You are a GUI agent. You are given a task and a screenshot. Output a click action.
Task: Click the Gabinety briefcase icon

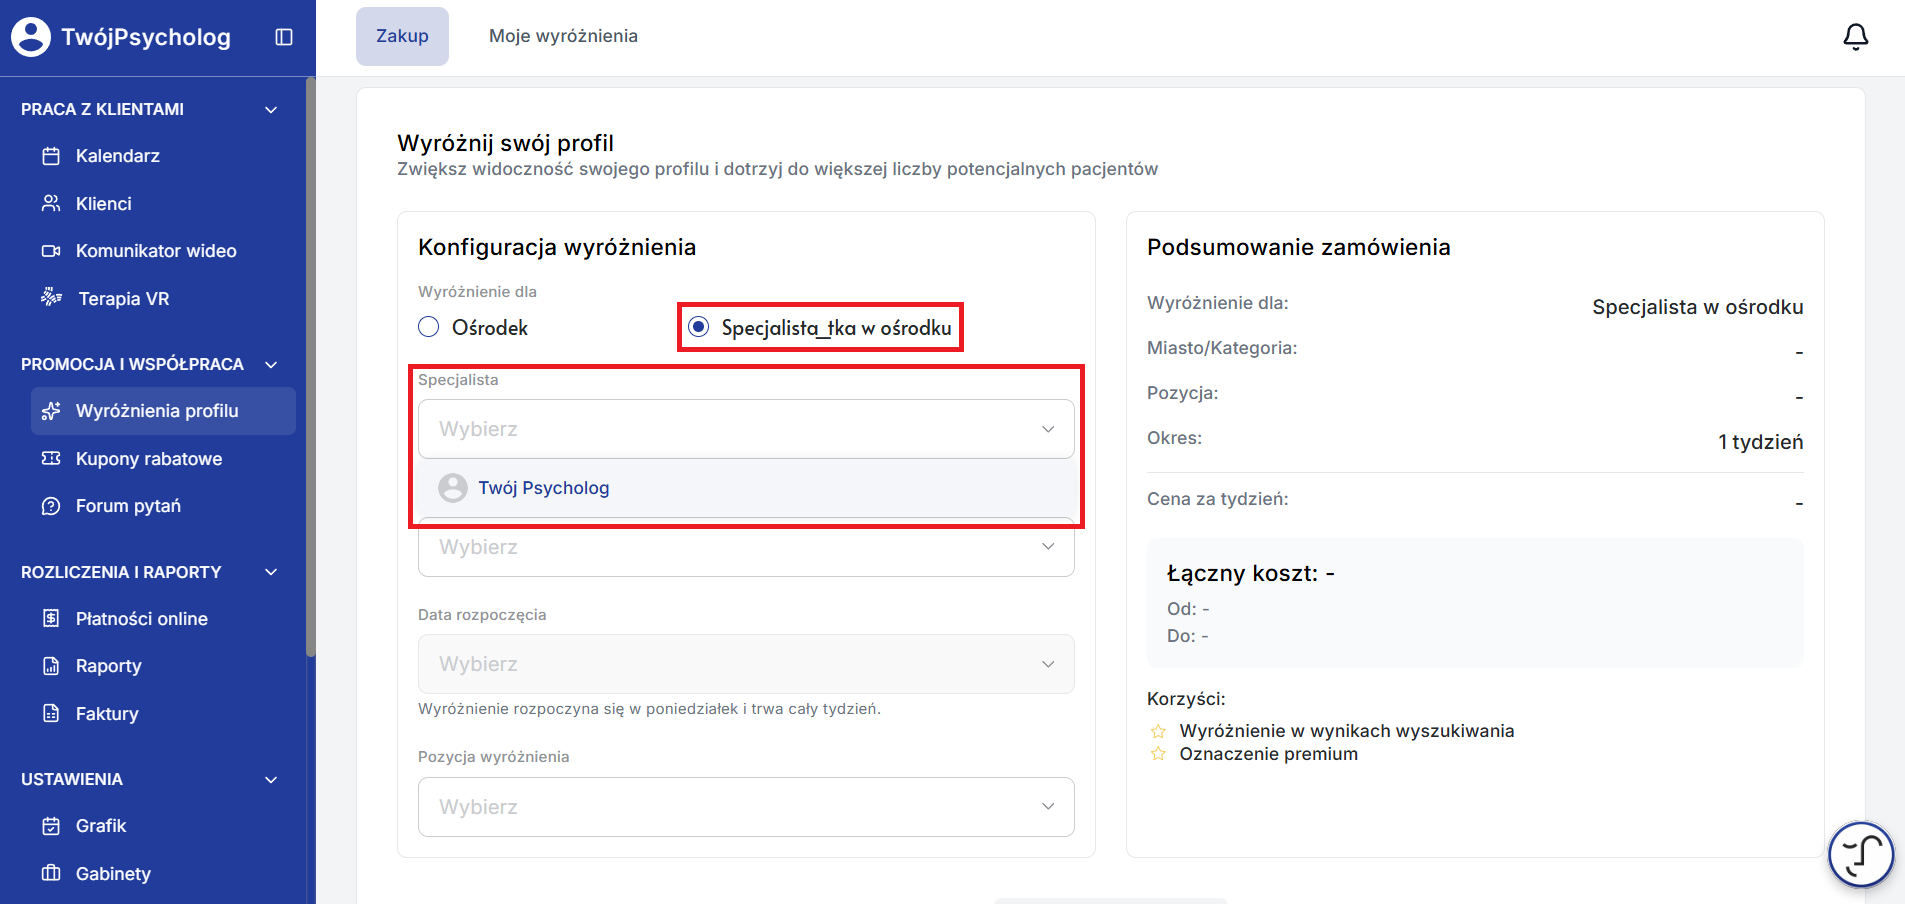click(x=51, y=874)
